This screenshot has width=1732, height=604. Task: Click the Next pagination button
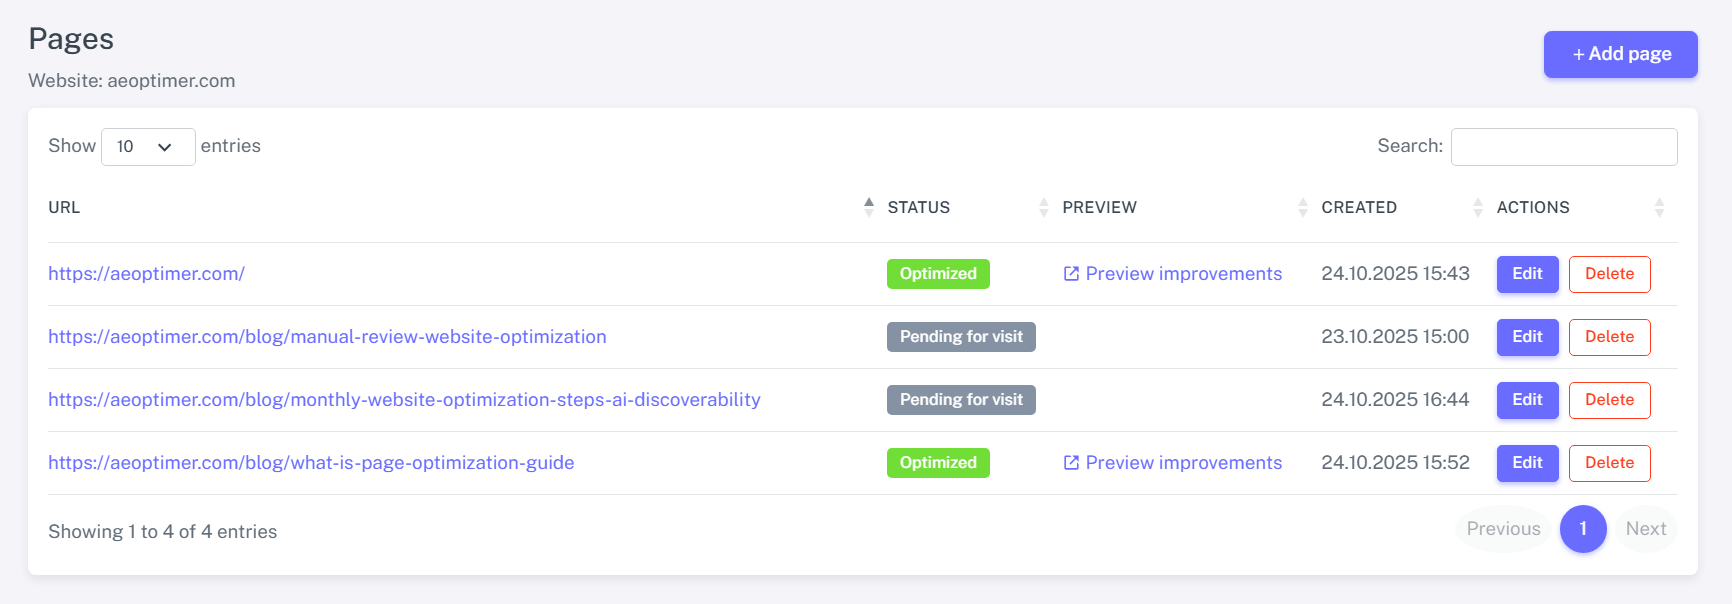pyautogui.click(x=1645, y=529)
